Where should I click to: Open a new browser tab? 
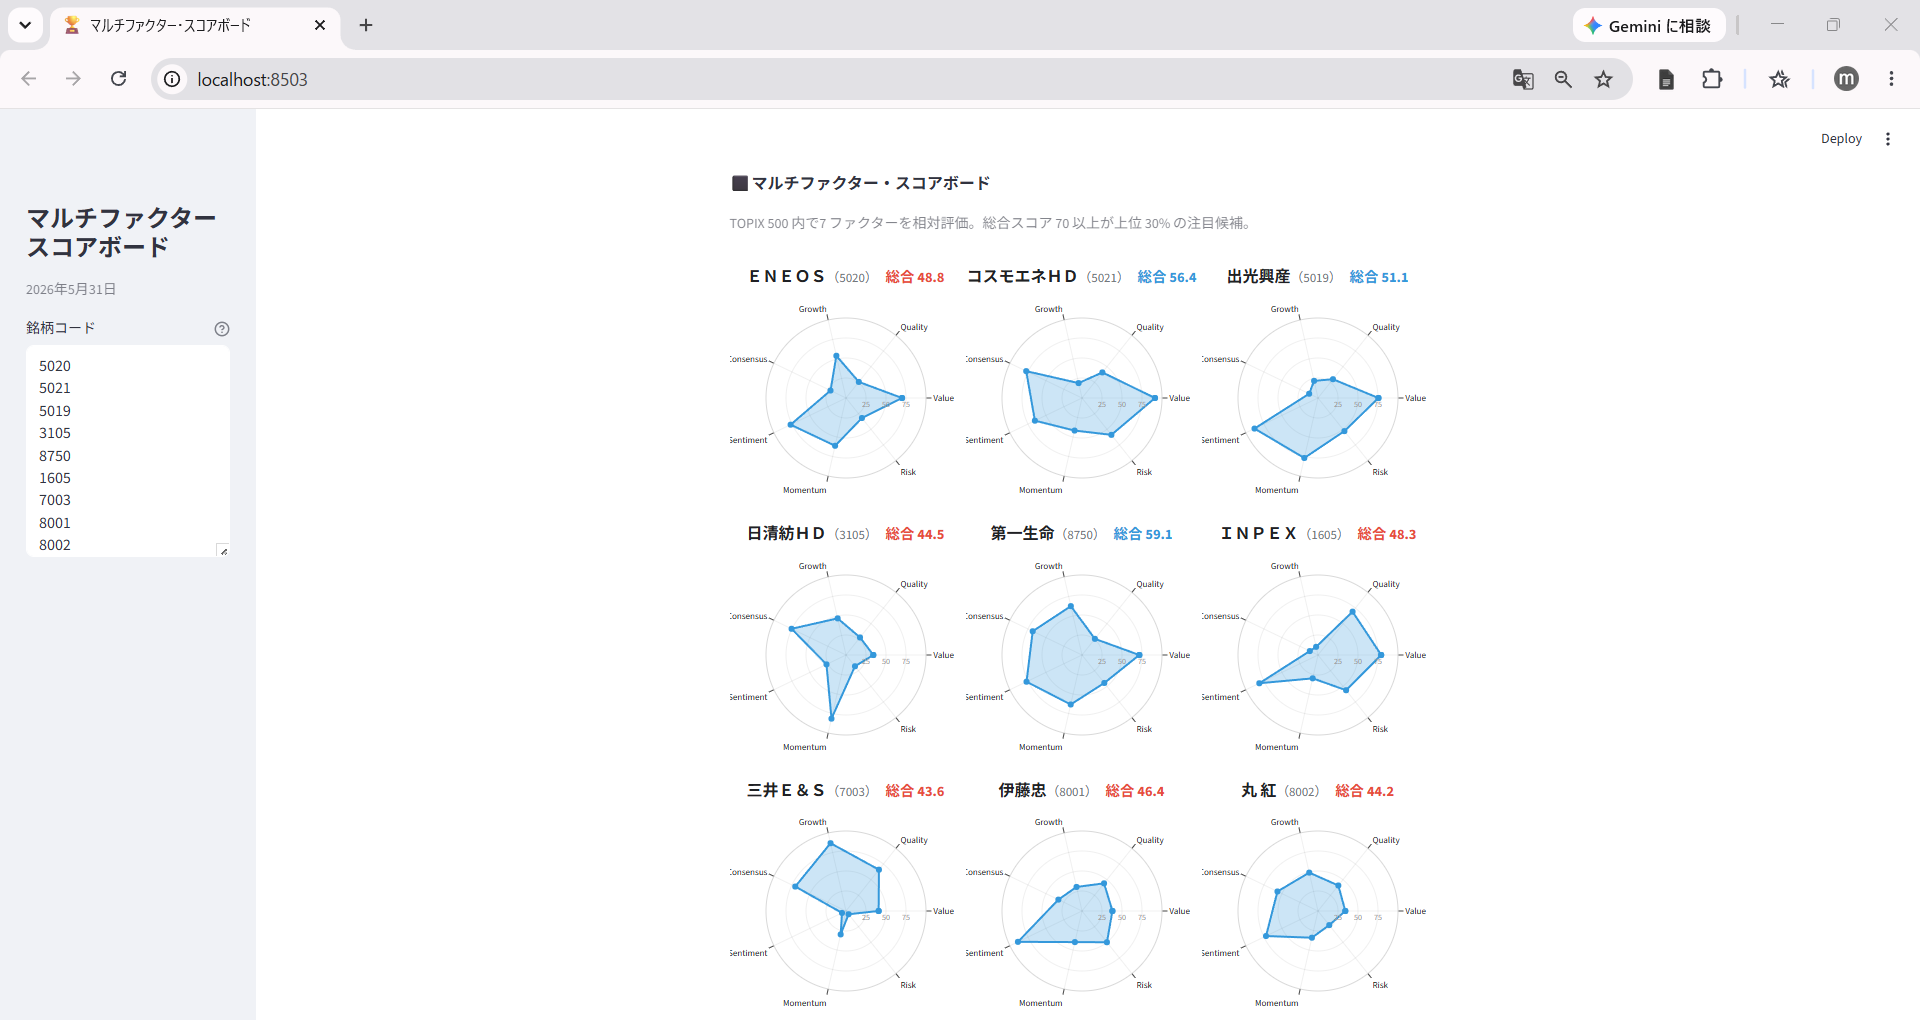tap(366, 25)
